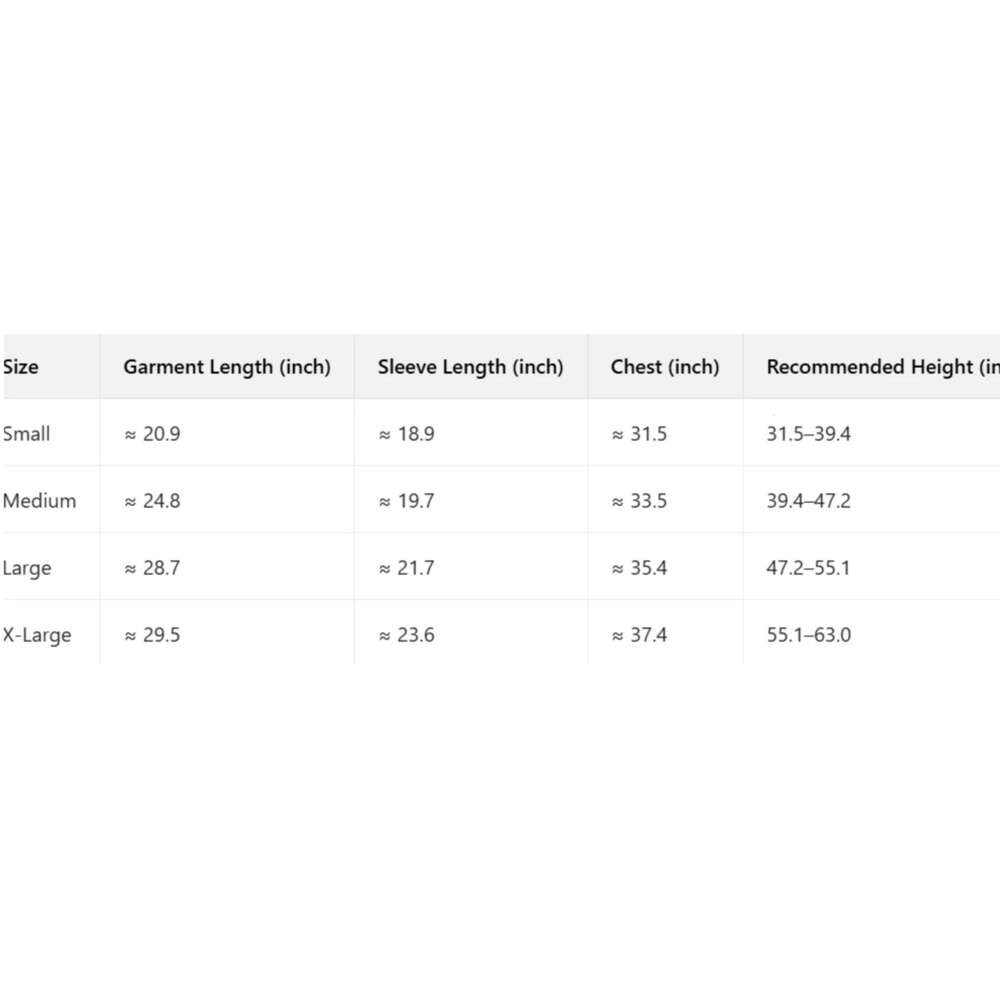Screen dimensions: 1000x1000
Task: Select garment length value ≈ 20.9
Action: [152, 434]
